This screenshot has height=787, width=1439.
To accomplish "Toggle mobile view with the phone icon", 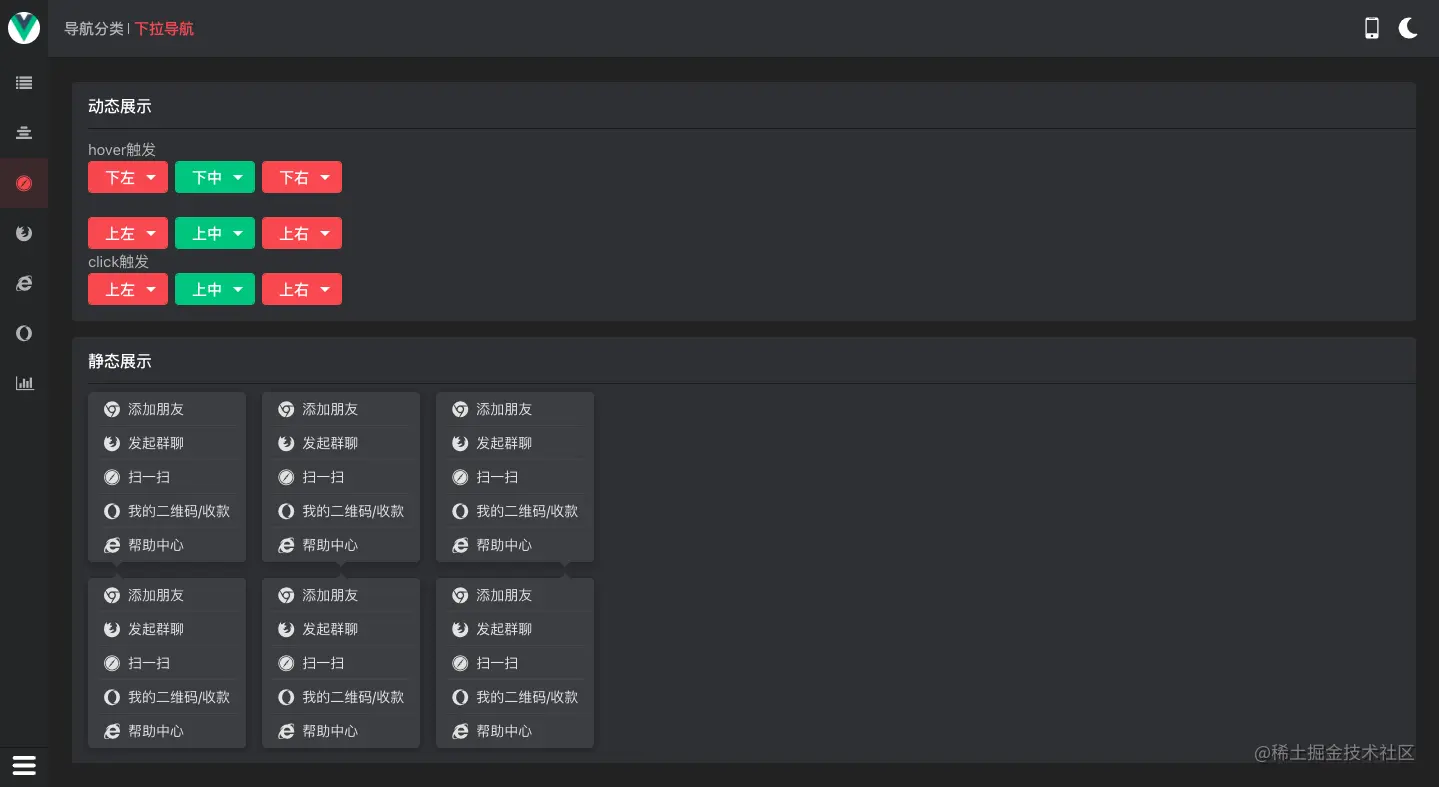I will [1372, 28].
